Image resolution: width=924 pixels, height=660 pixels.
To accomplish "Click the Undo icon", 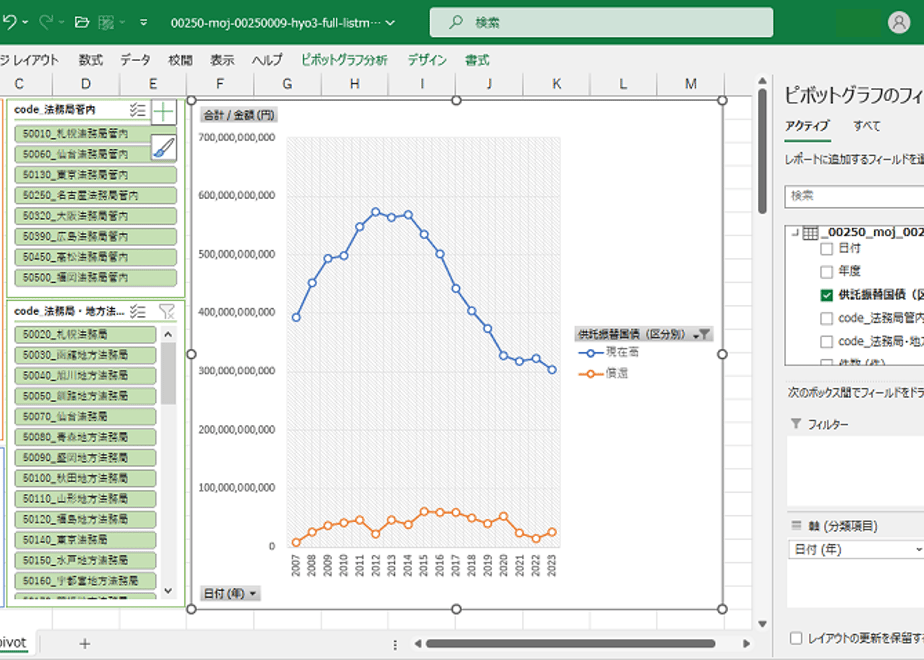I will click(x=9, y=22).
